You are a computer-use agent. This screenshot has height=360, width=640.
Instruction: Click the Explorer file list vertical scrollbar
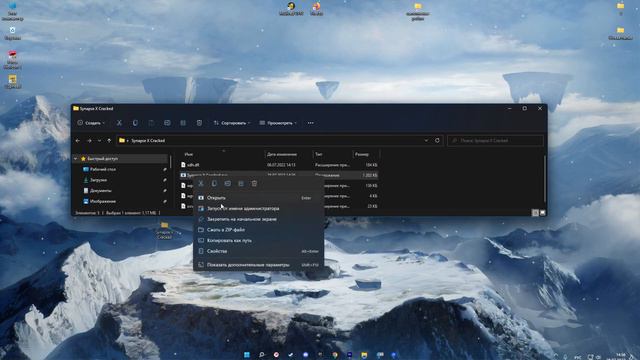coord(544,179)
